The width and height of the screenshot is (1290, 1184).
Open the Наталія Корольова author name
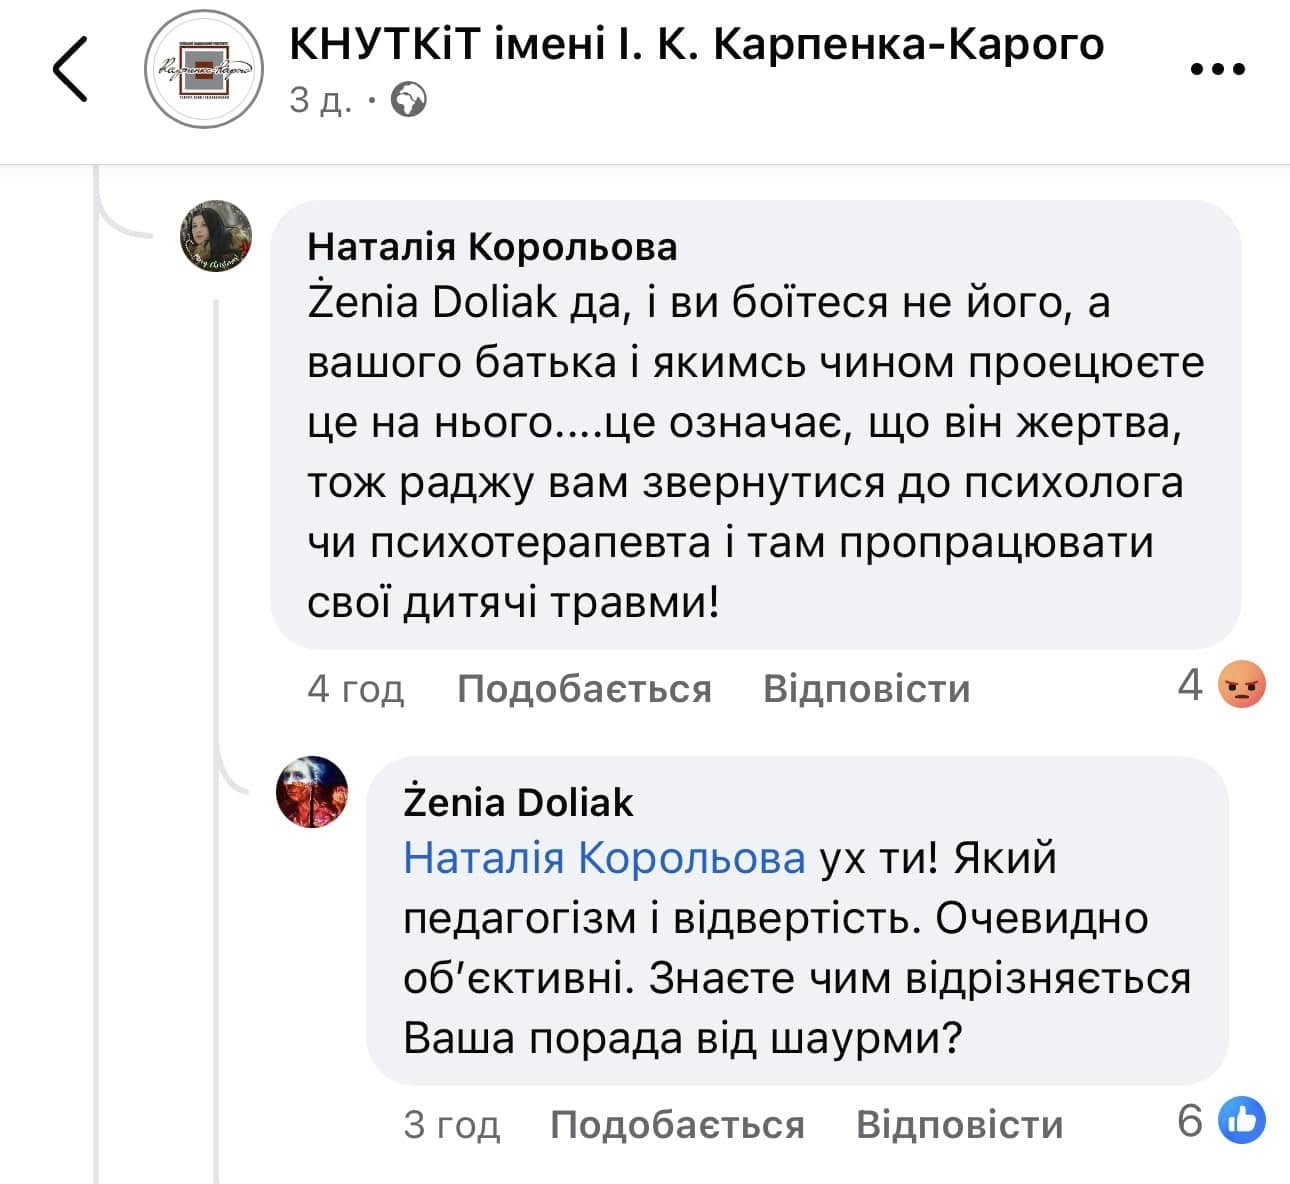tap(492, 246)
